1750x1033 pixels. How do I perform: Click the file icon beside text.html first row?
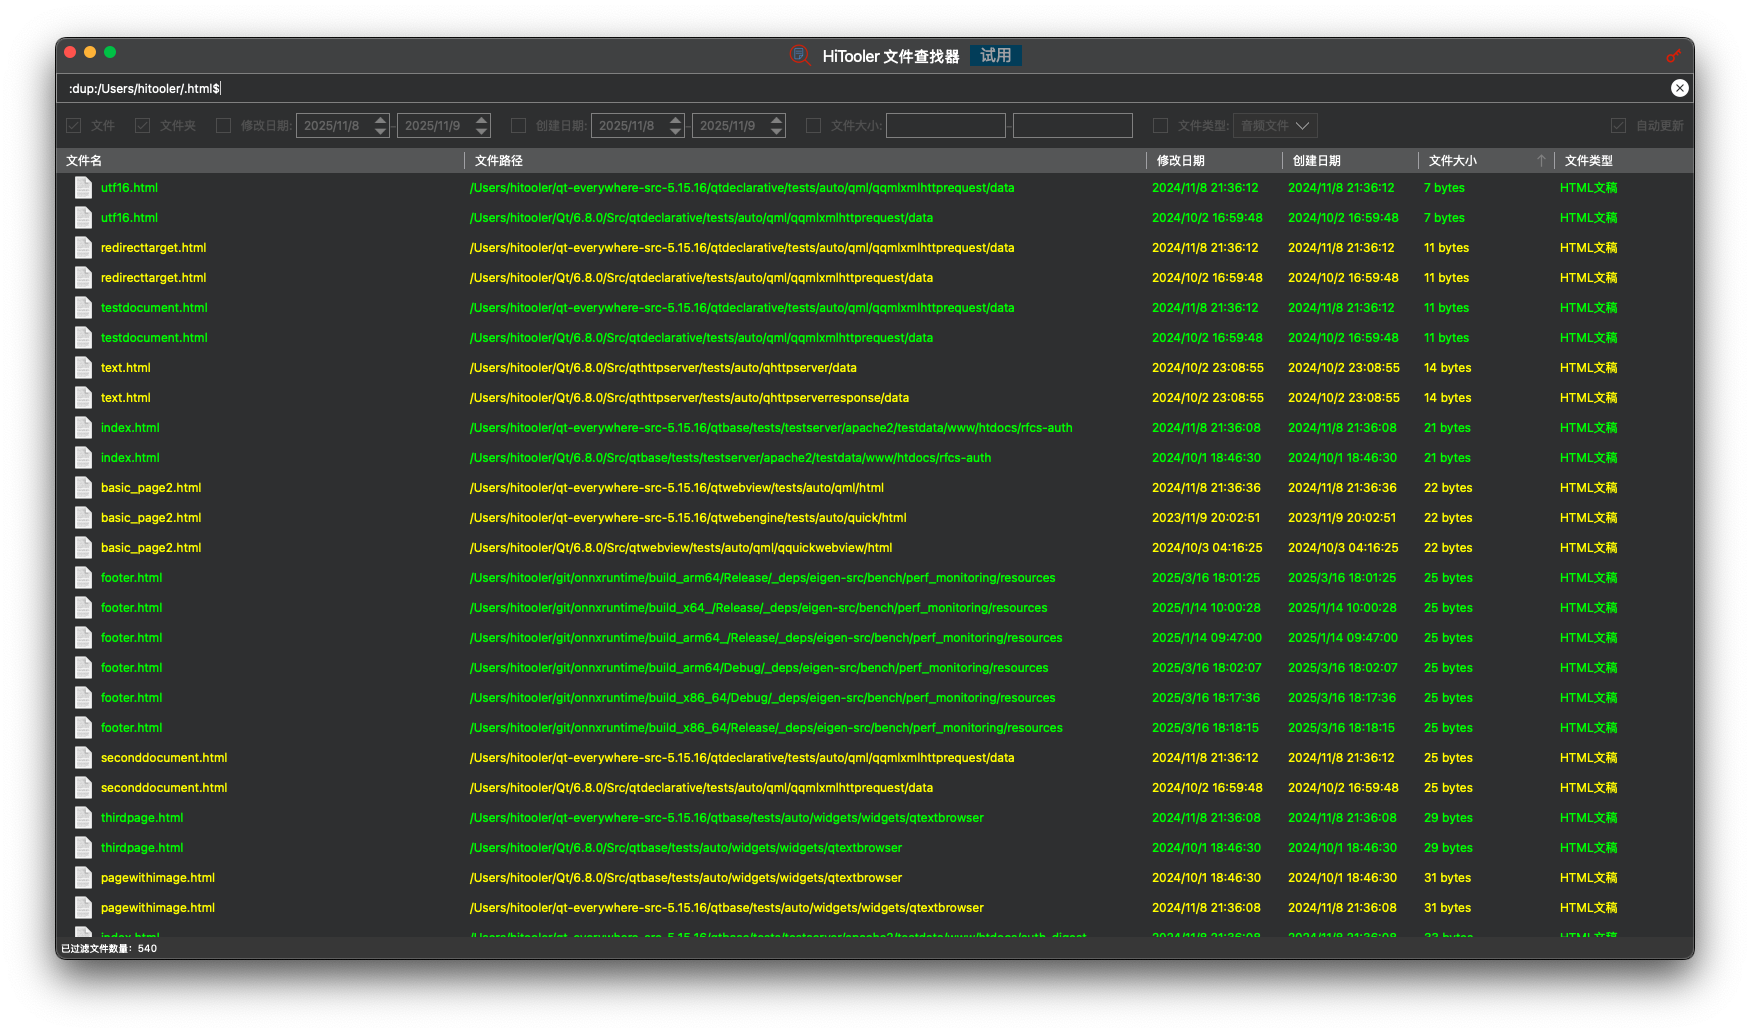[83, 368]
